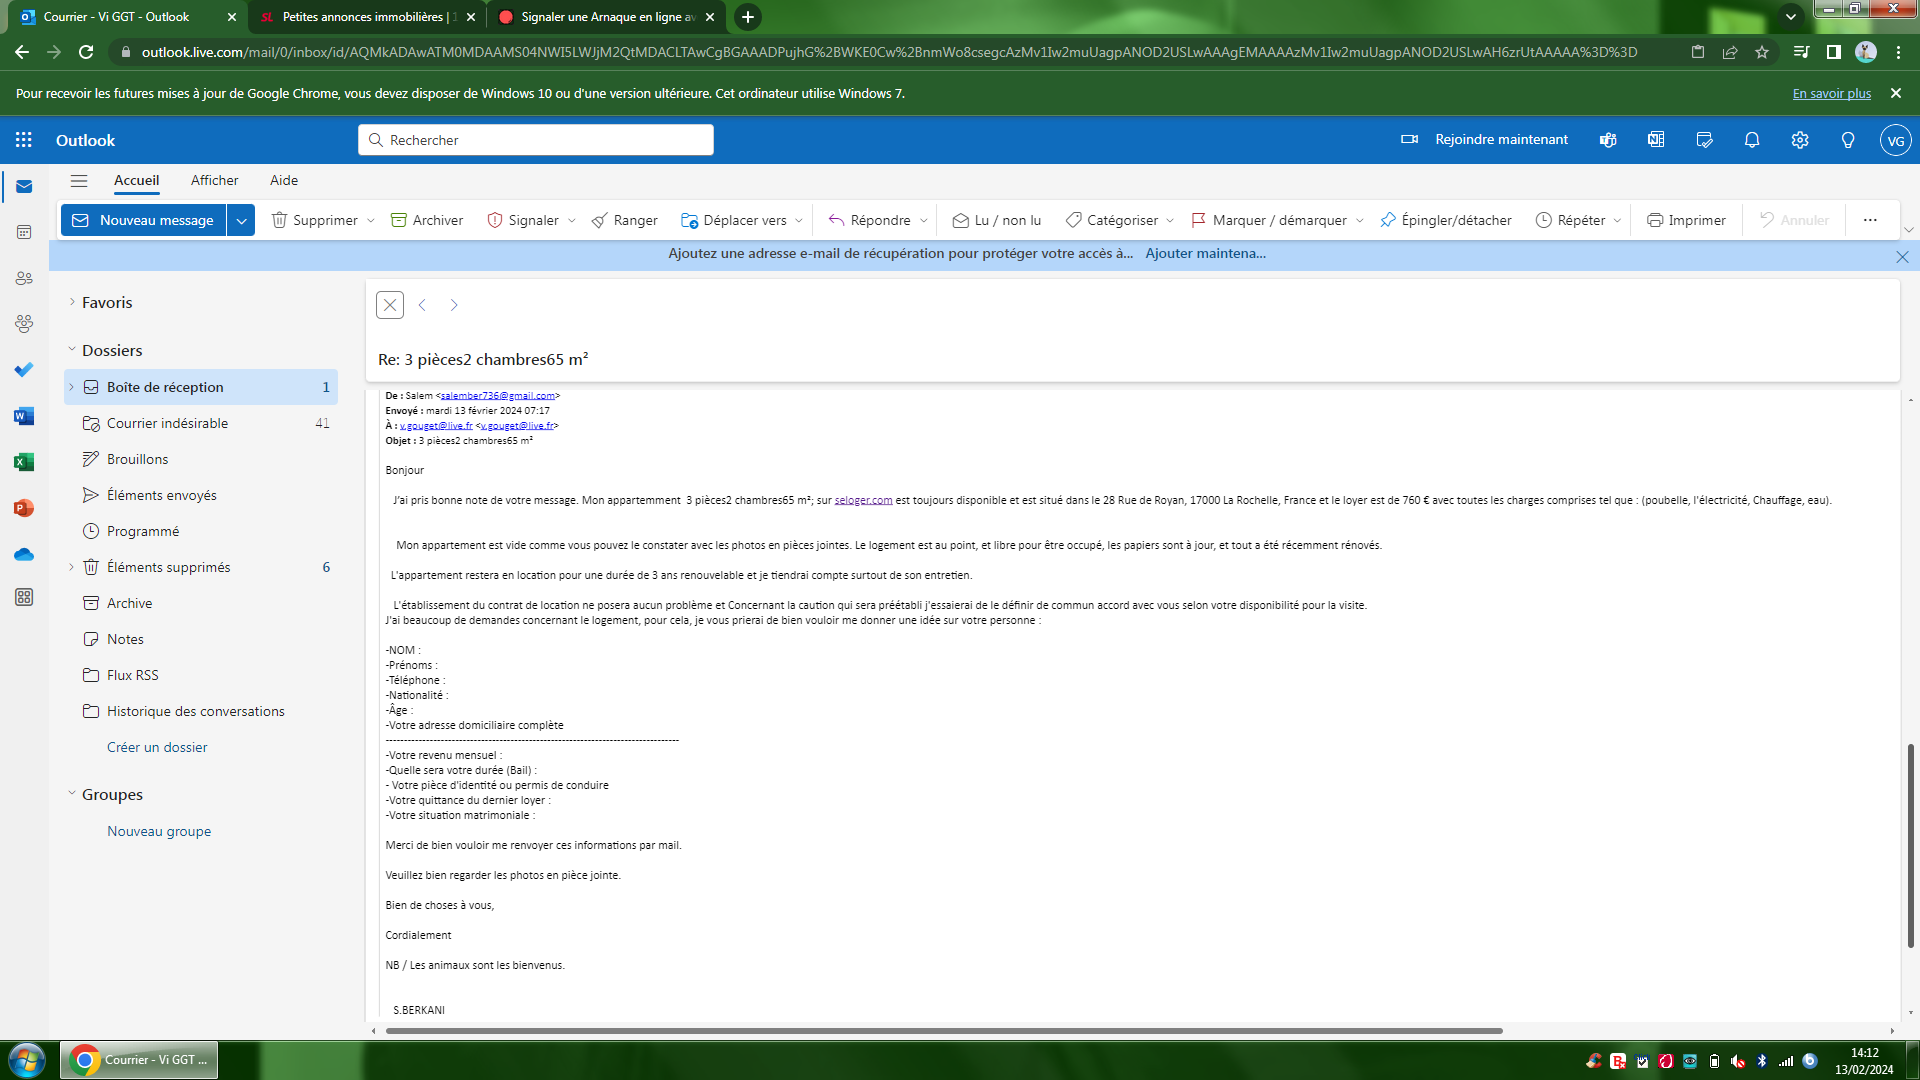The image size is (1920, 1080).
Task: Click Ranger sweep button
Action: coord(624,220)
